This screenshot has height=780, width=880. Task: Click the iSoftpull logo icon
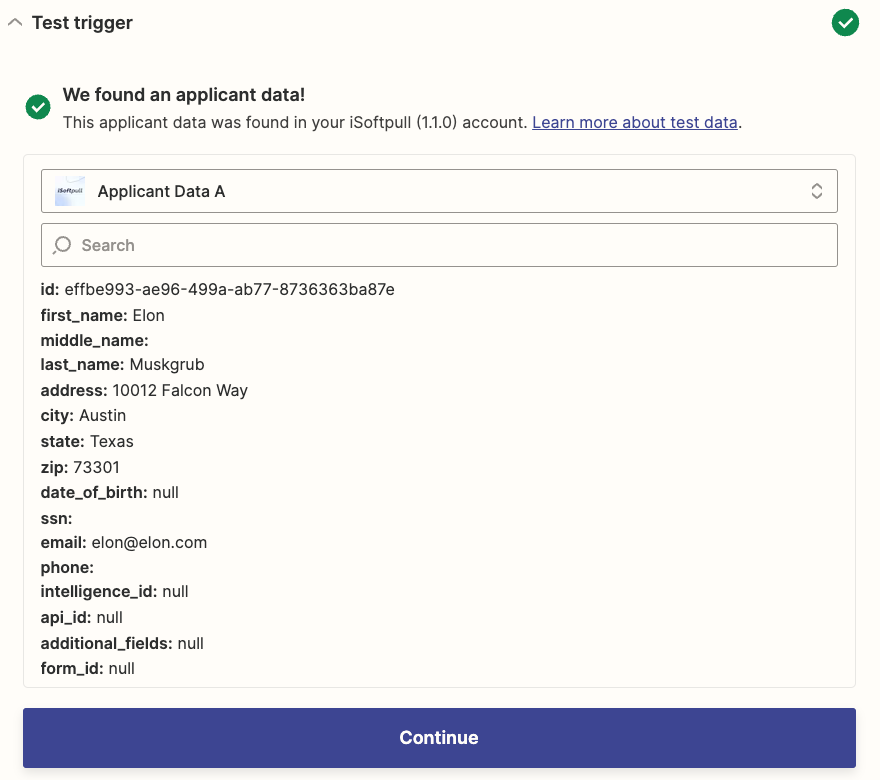pos(70,191)
